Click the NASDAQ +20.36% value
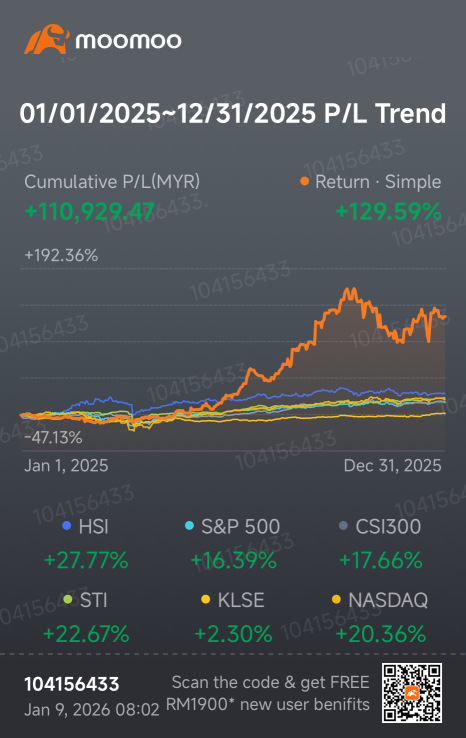 pos(380,634)
